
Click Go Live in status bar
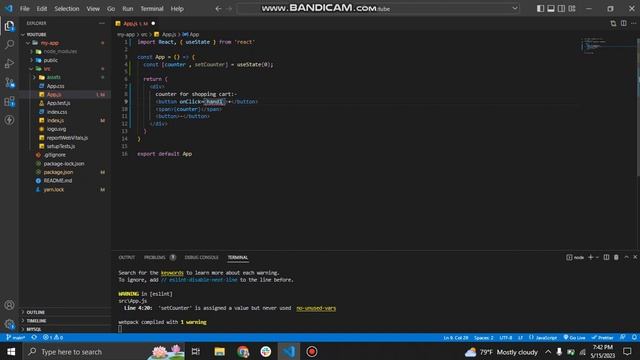(574, 338)
